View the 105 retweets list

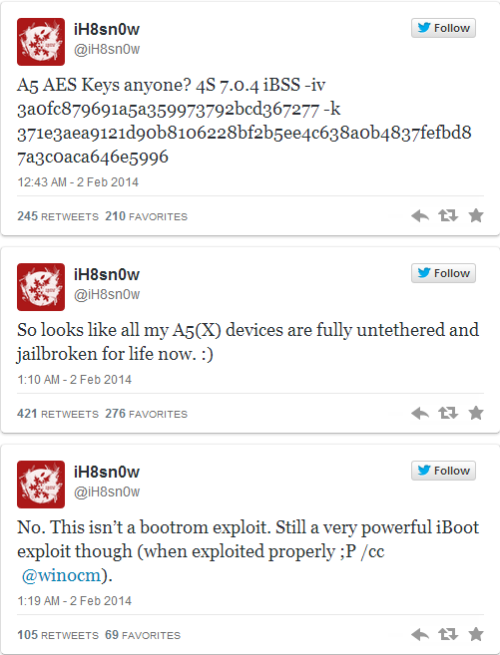tap(58, 635)
